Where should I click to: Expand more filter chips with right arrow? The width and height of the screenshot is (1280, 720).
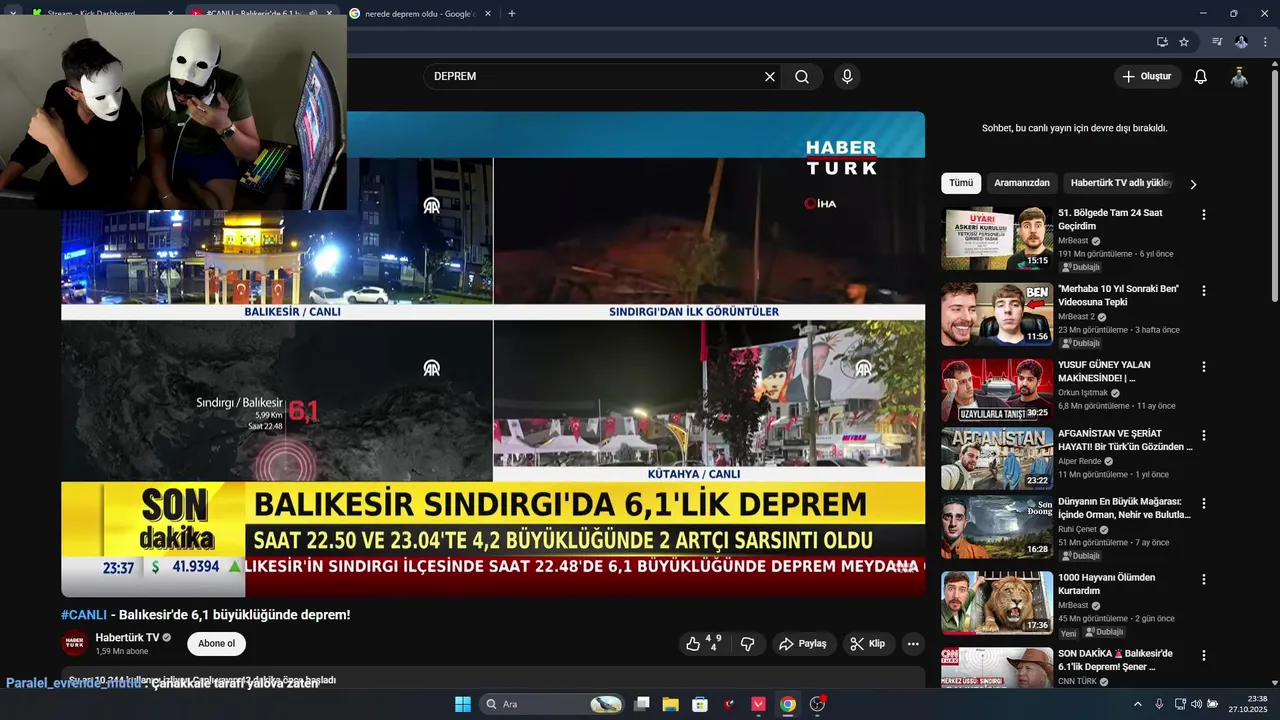1193,184
